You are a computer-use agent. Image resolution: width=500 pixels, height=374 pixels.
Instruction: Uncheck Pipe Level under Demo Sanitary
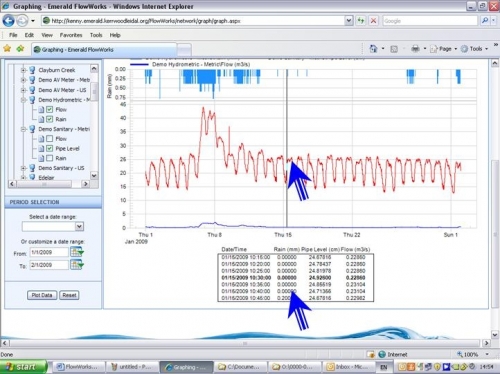[x=49, y=148]
